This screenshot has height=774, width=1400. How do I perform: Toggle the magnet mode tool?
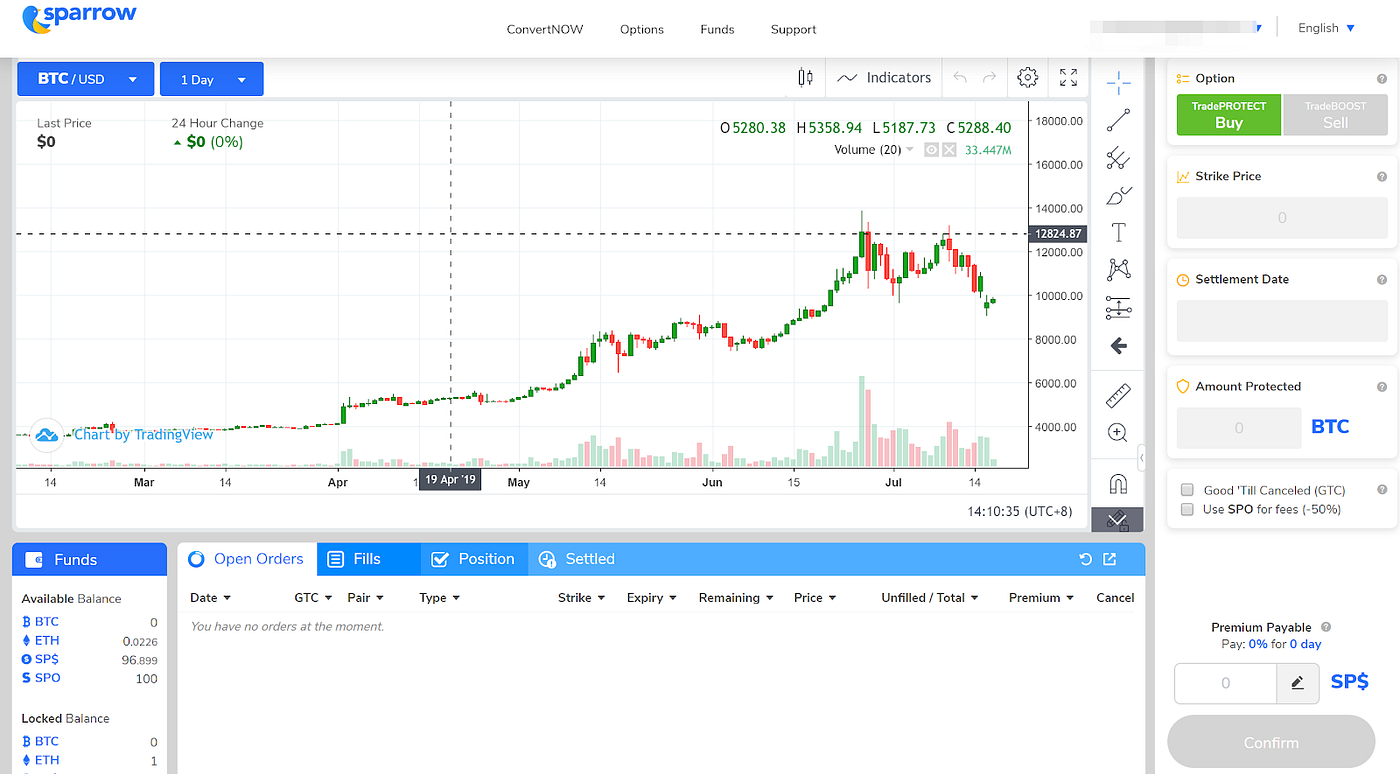coord(1118,485)
